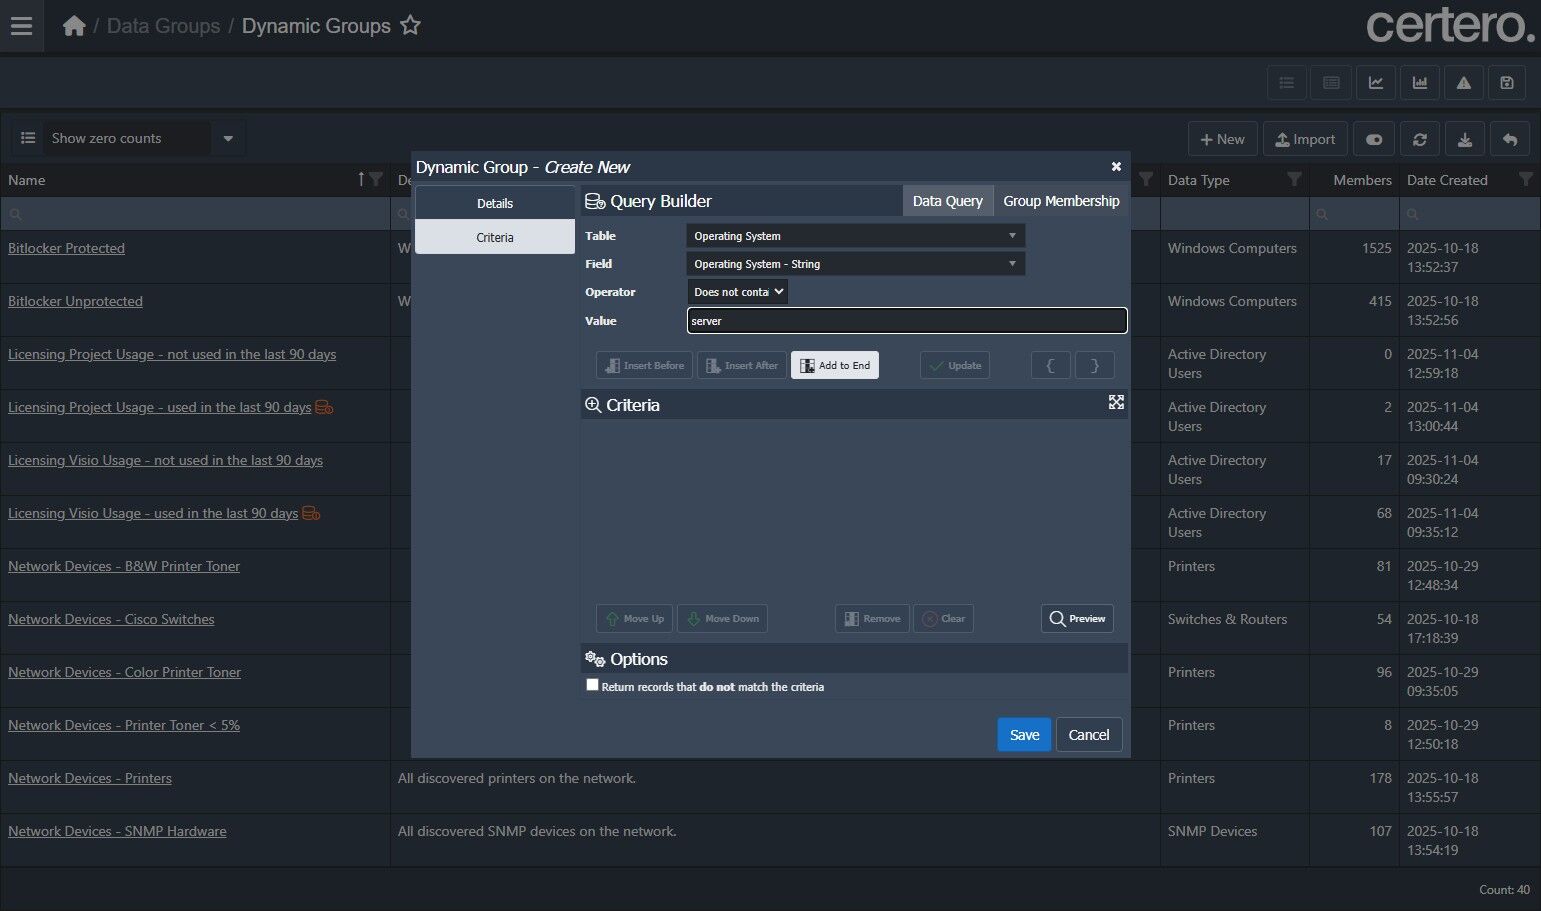Click the Import button
Image resolution: width=1541 pixels, height=911 pixels.
coord(1306,140)
